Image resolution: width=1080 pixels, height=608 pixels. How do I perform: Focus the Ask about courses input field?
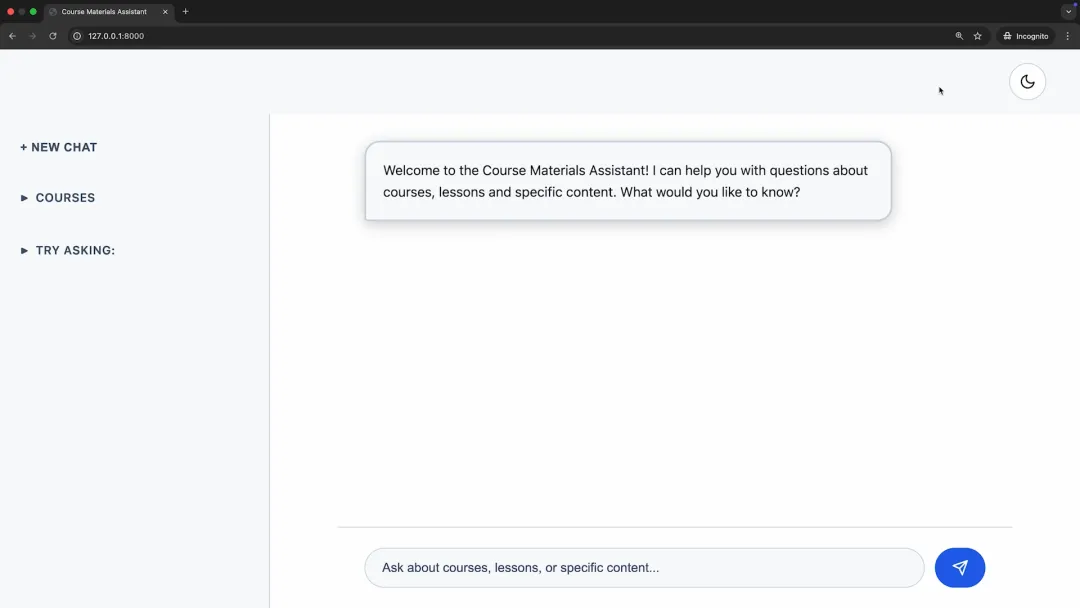(643, 568)
